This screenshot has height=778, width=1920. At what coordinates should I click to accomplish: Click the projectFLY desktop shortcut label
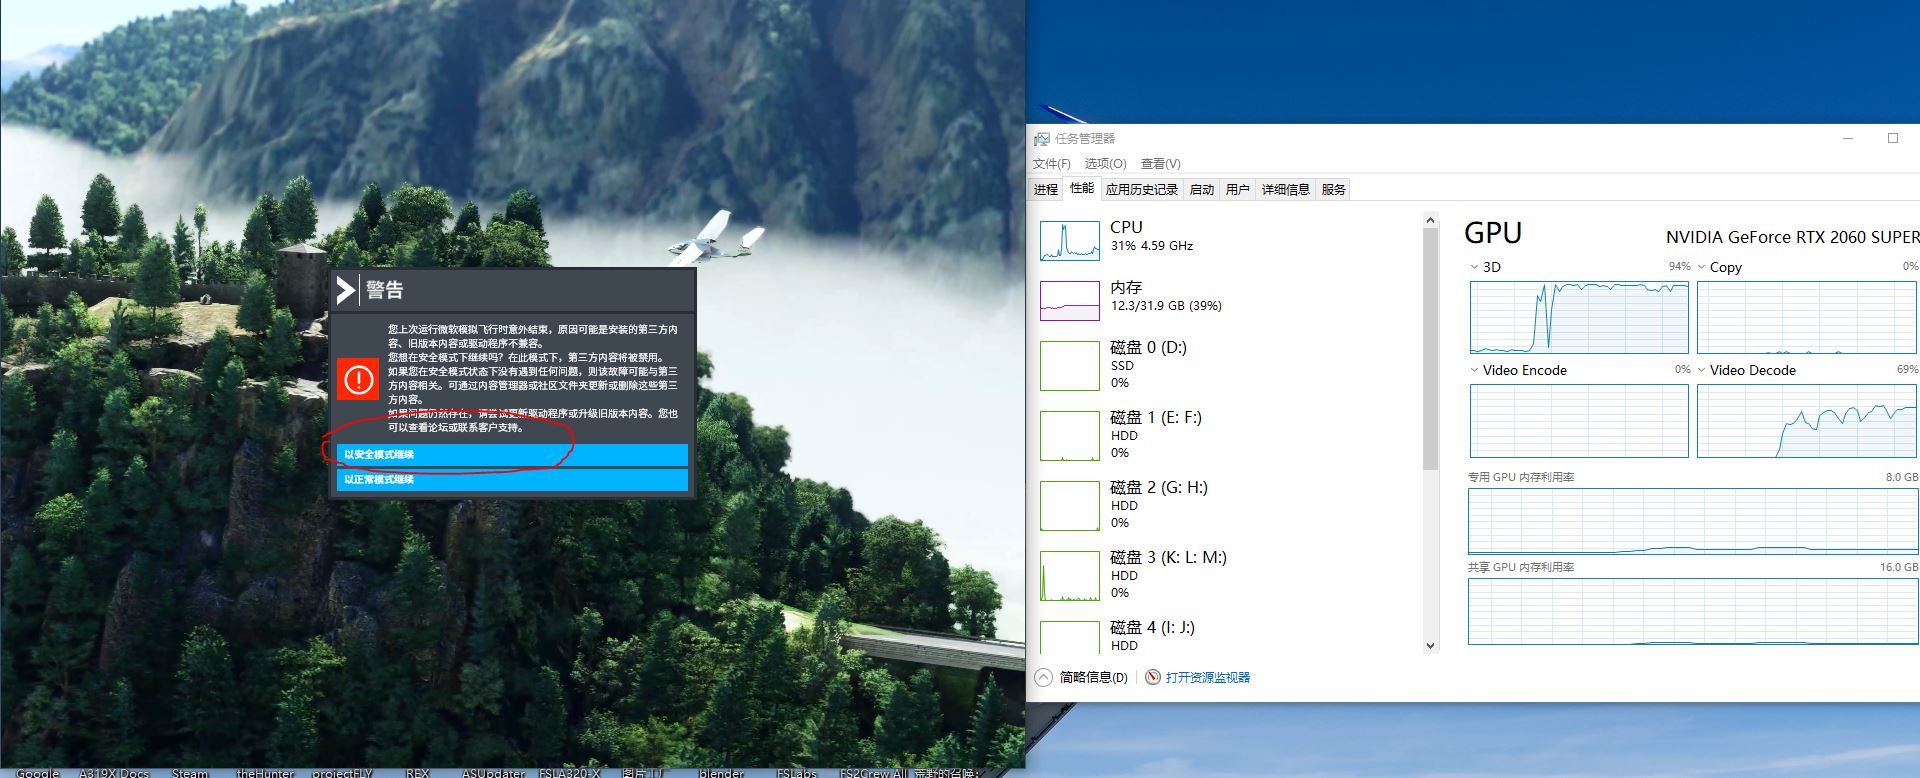(x=342, y=773)
